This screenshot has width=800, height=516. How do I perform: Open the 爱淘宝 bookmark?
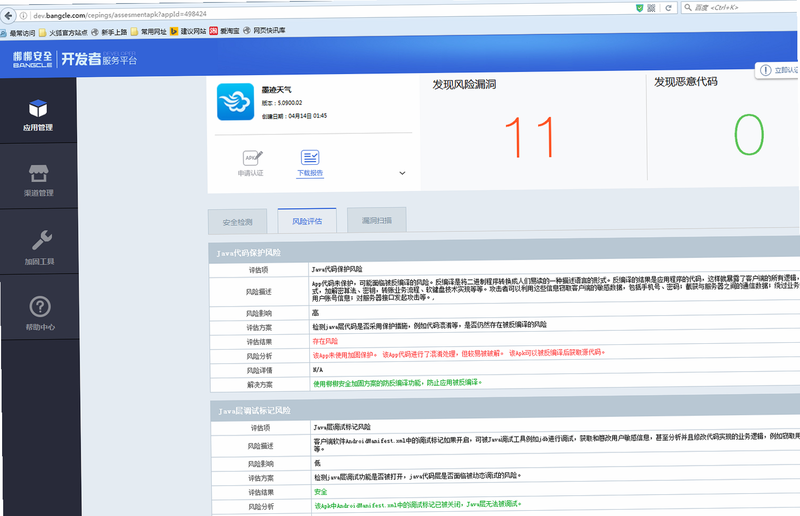pyautogui.click(x=224, y=31)
